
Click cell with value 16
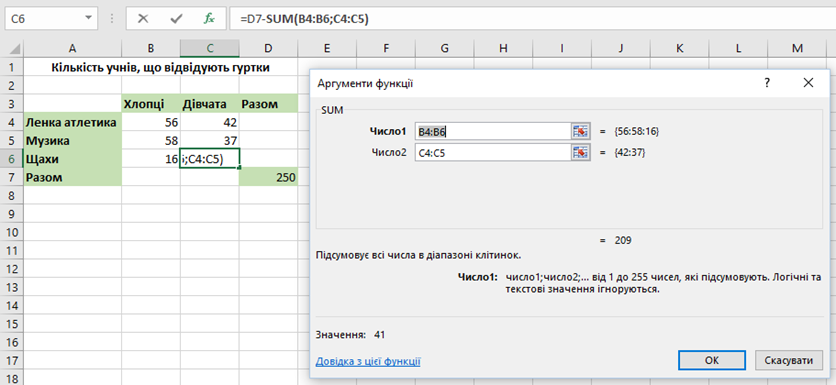(151, 159)
